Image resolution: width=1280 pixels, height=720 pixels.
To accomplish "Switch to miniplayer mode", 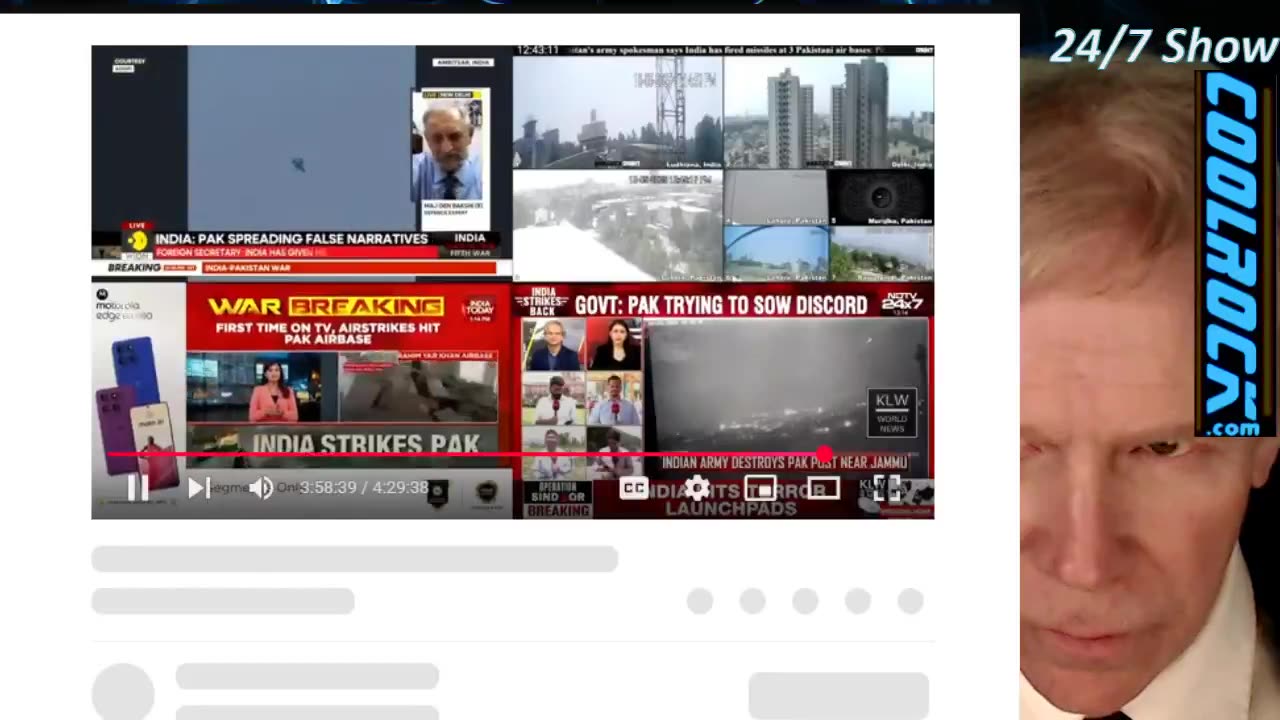I will coord(760,488).
